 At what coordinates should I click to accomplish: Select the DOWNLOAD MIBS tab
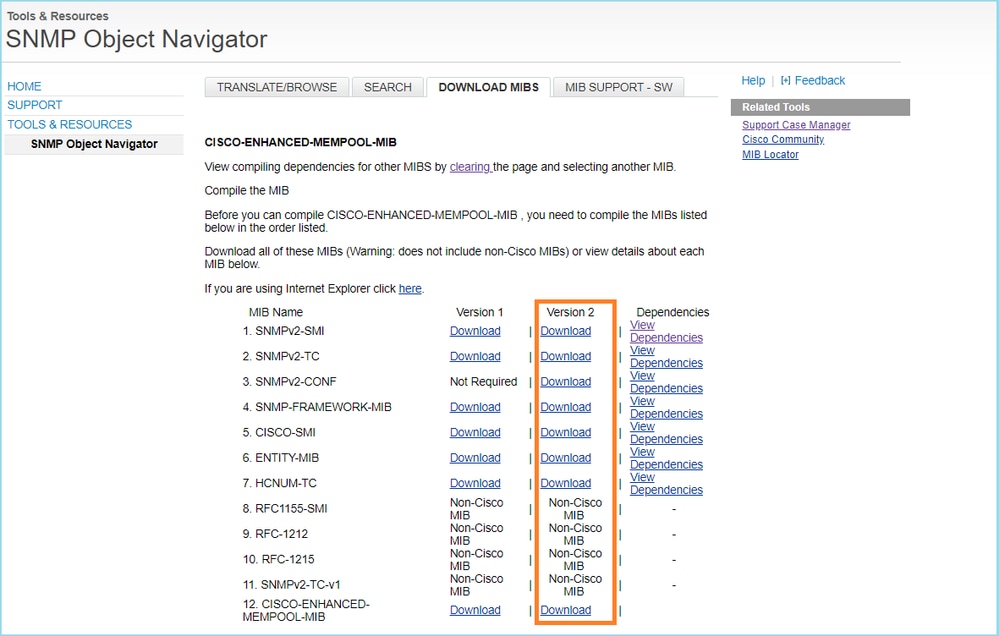pos(488,87)
